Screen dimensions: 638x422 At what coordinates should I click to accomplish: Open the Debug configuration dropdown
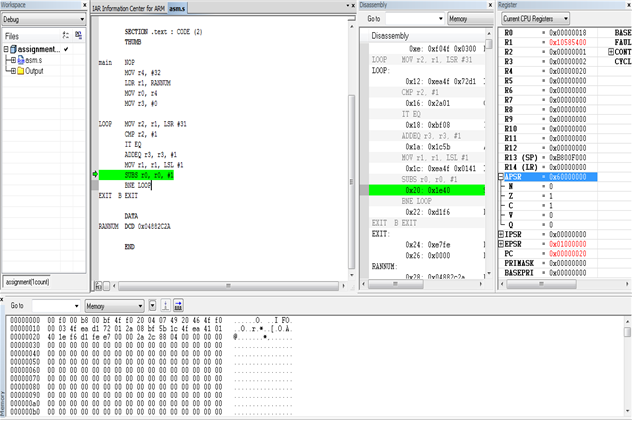[44, 19]
